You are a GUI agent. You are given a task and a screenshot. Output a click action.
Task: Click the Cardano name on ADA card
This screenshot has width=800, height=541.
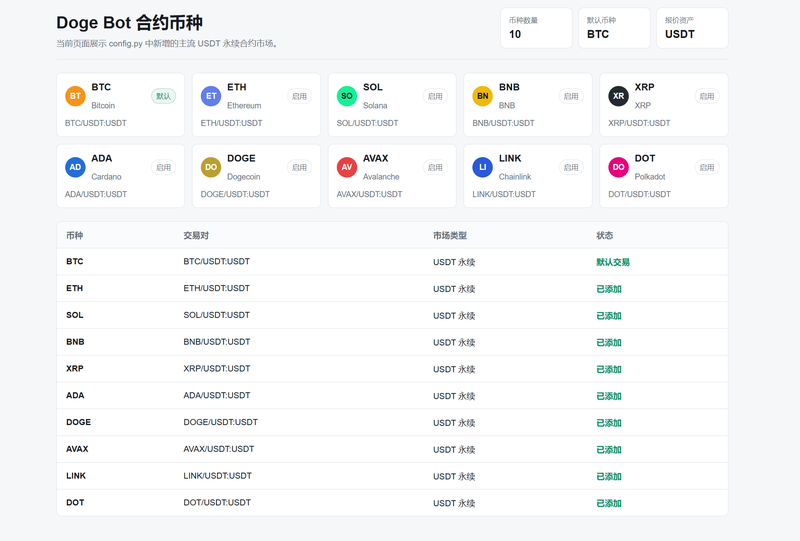coord(106,177)
